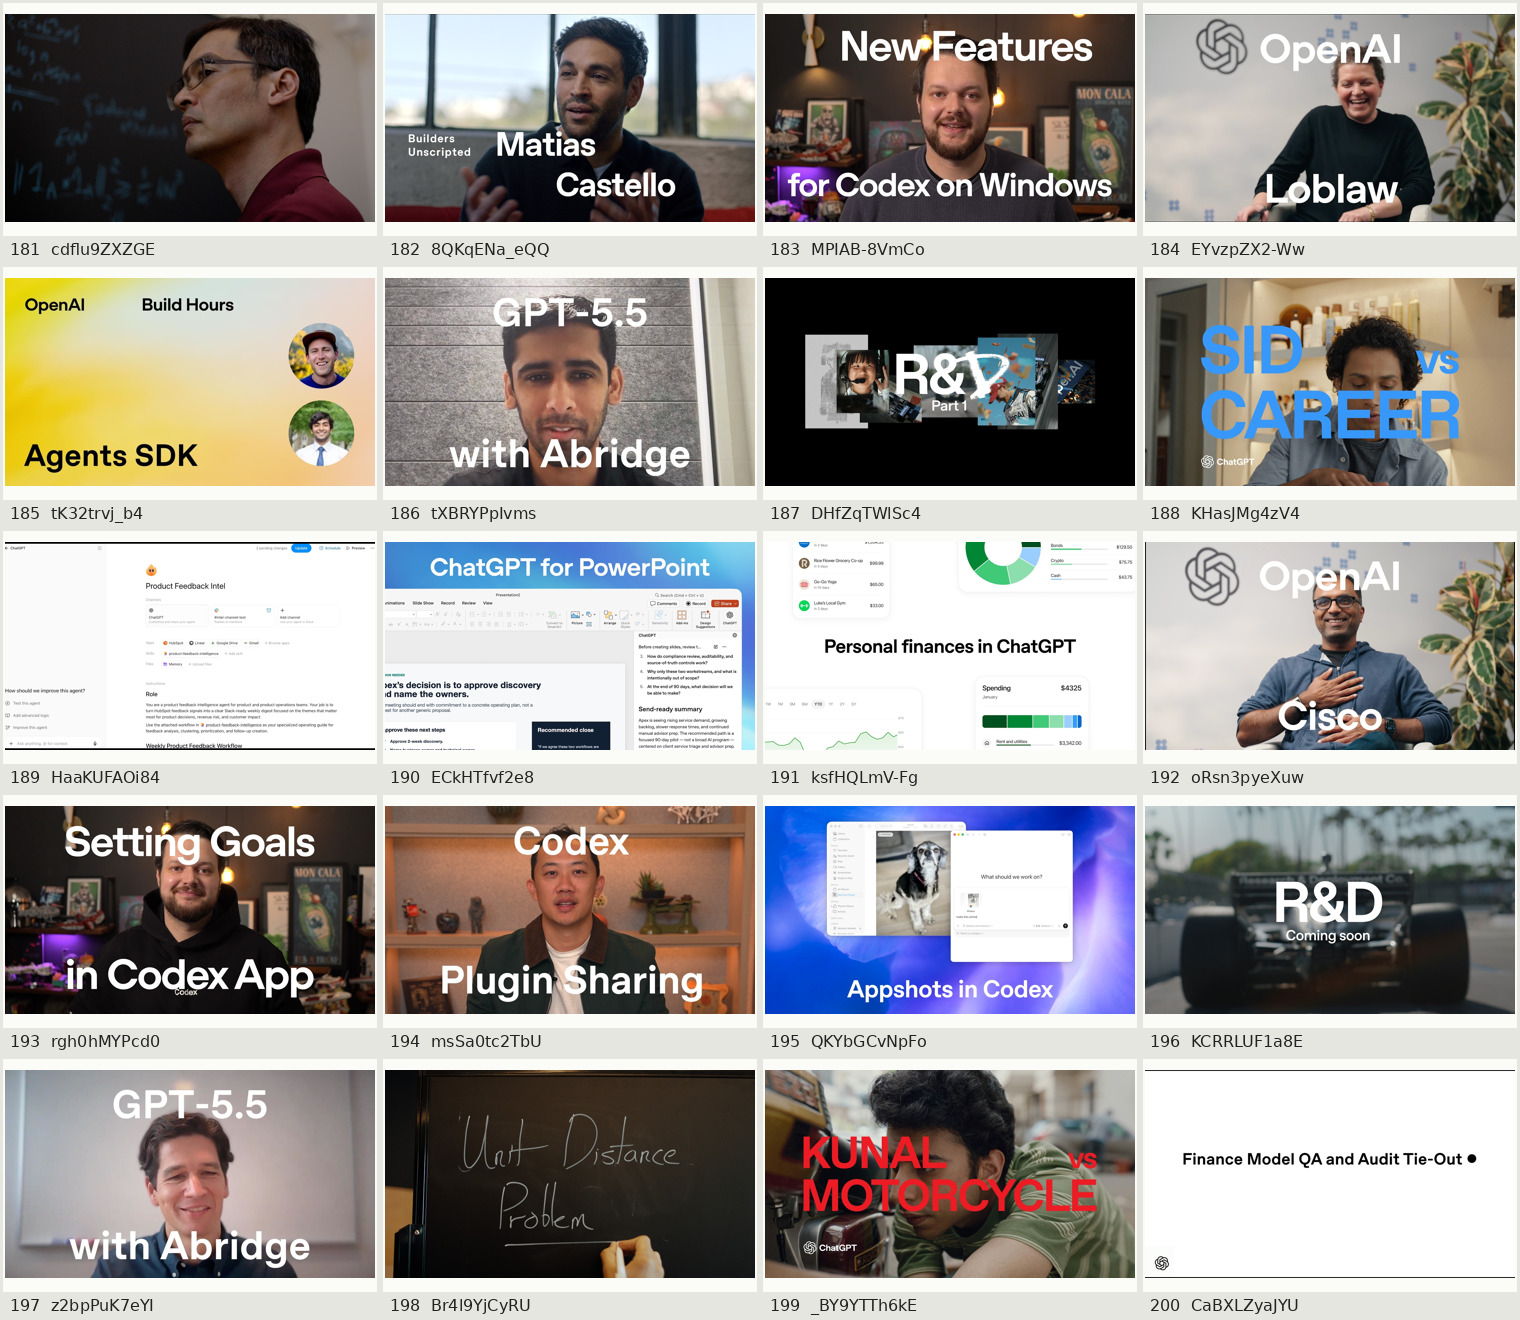This screenshot has width=1520, height=1320.
Task: Select the Appshots in Codex thumbnail
Action: point(950,910)
